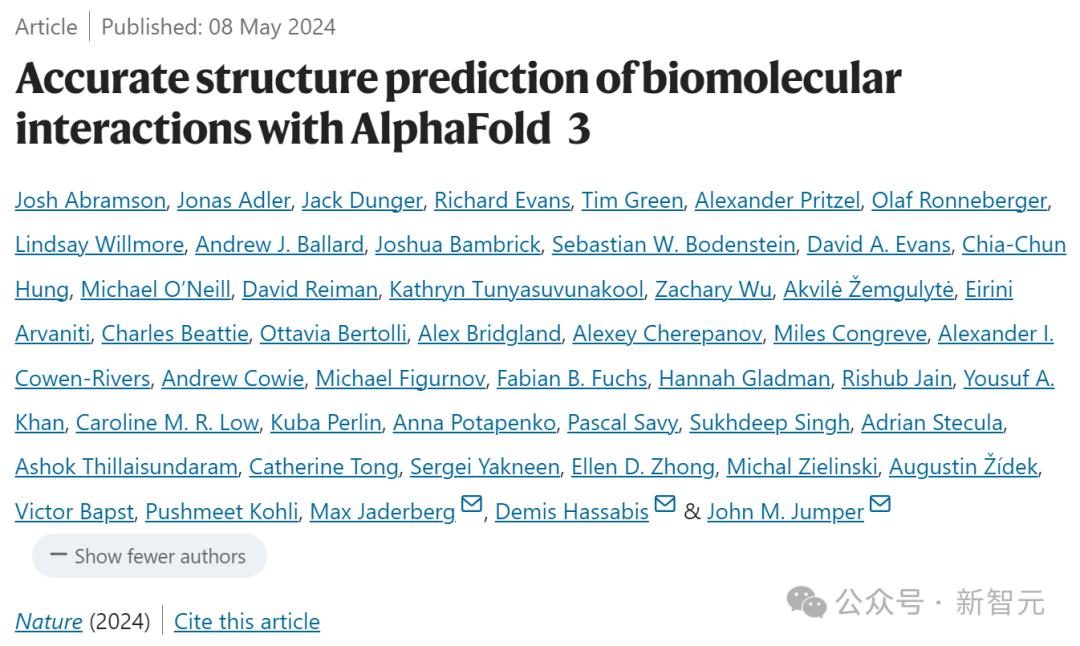Select Alexander Pritzel in the author list
Viewport: 1080px width, 646px height.
tap(778, 200)
